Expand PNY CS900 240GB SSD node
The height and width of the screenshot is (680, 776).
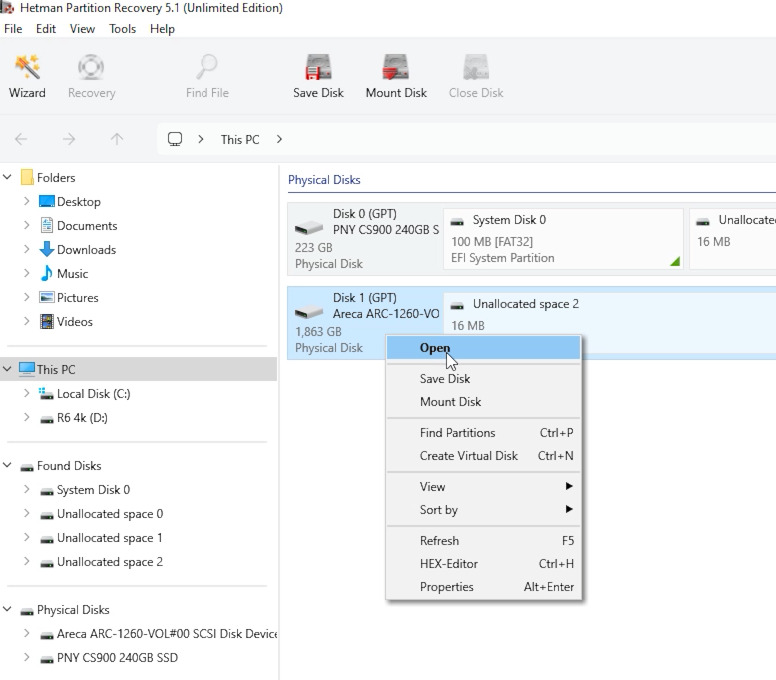point(26,657)
